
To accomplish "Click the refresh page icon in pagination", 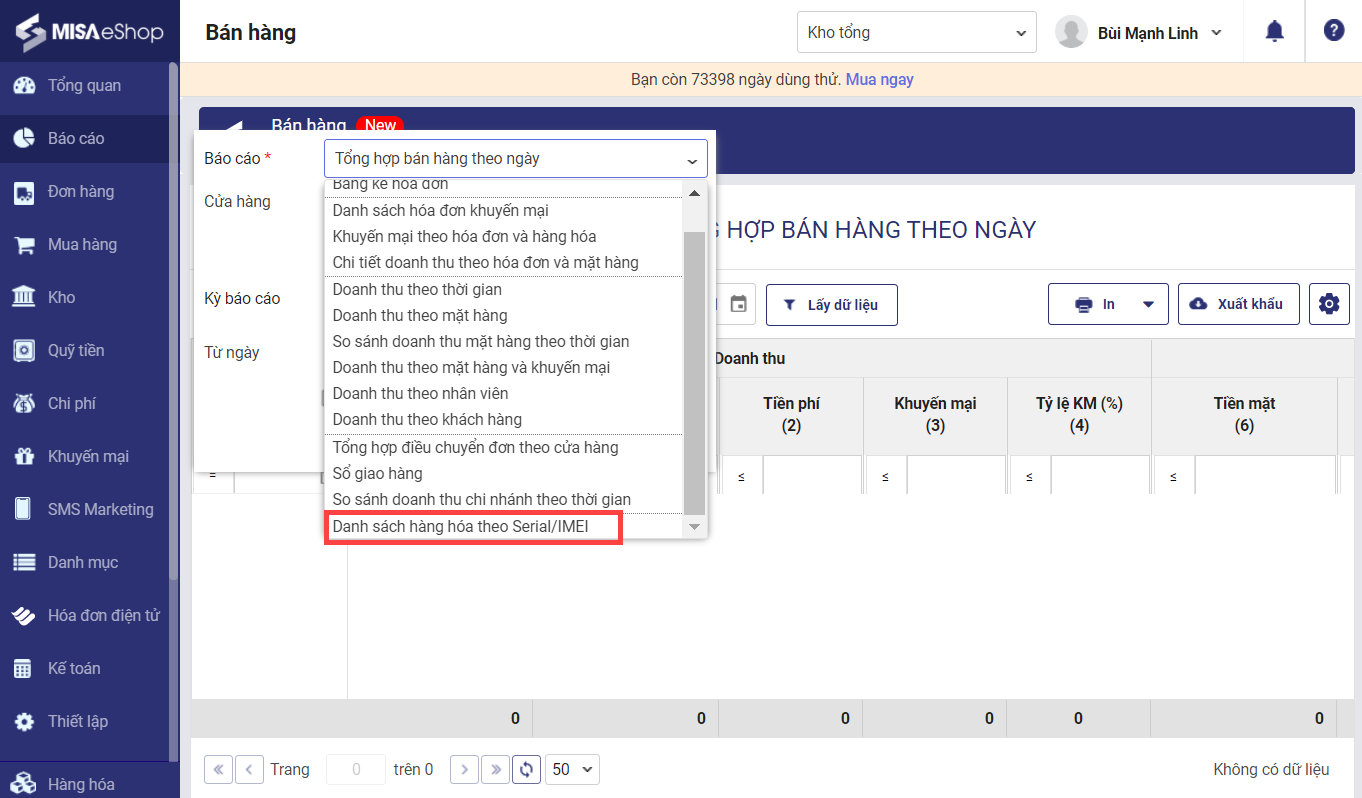I will pos(526,769).
